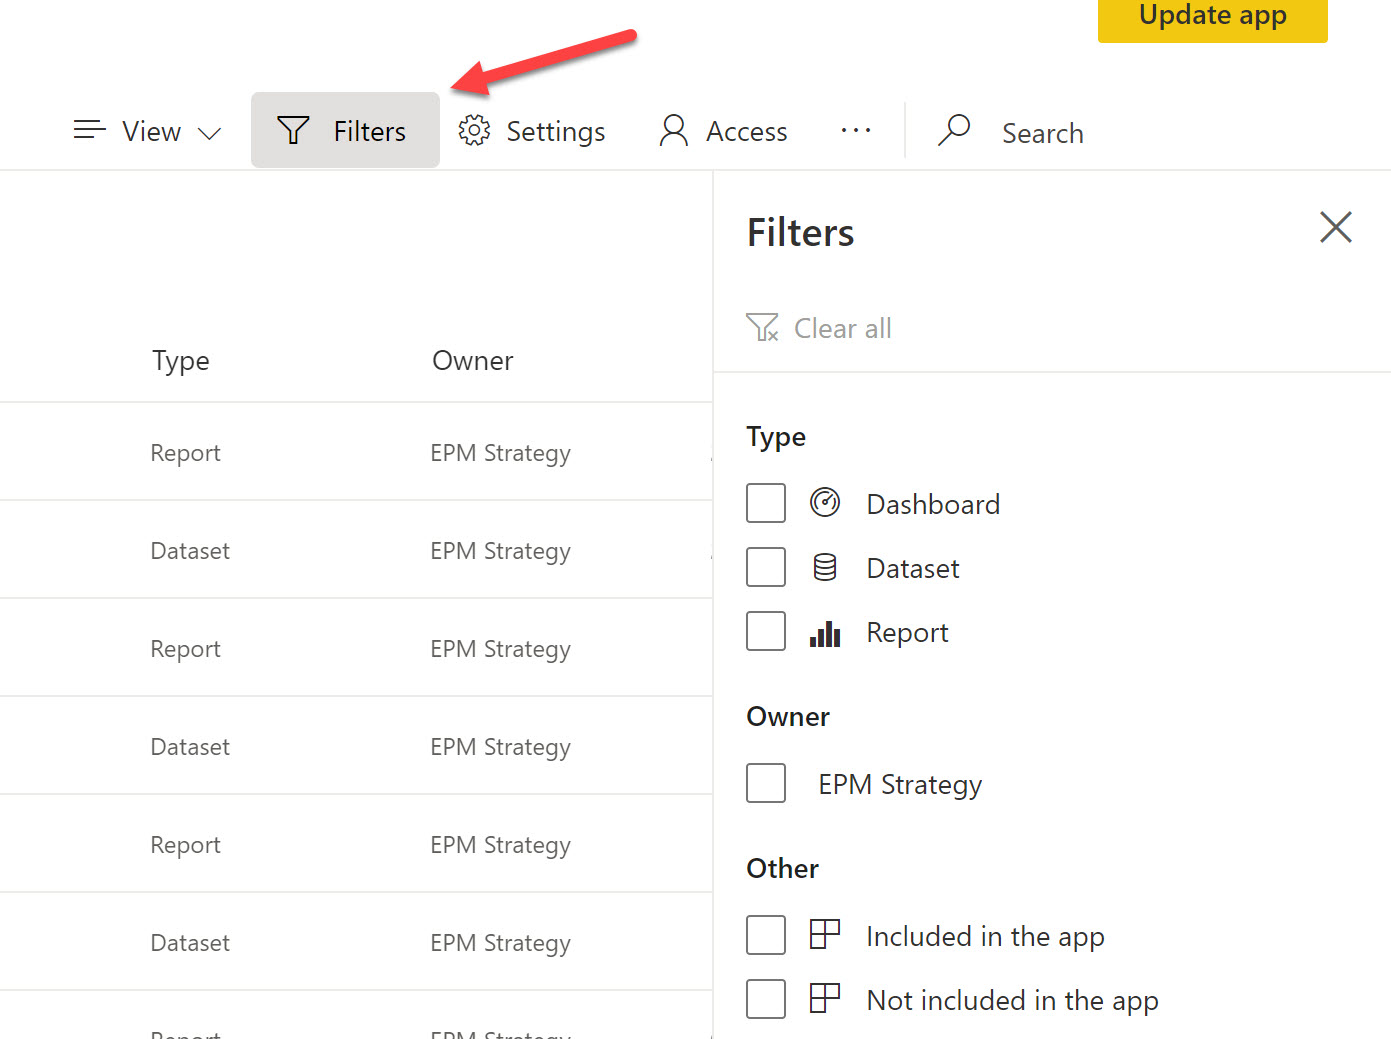Click the Type column header
This screenshot has width=1391, height=1039.
[x=181, y=361]
